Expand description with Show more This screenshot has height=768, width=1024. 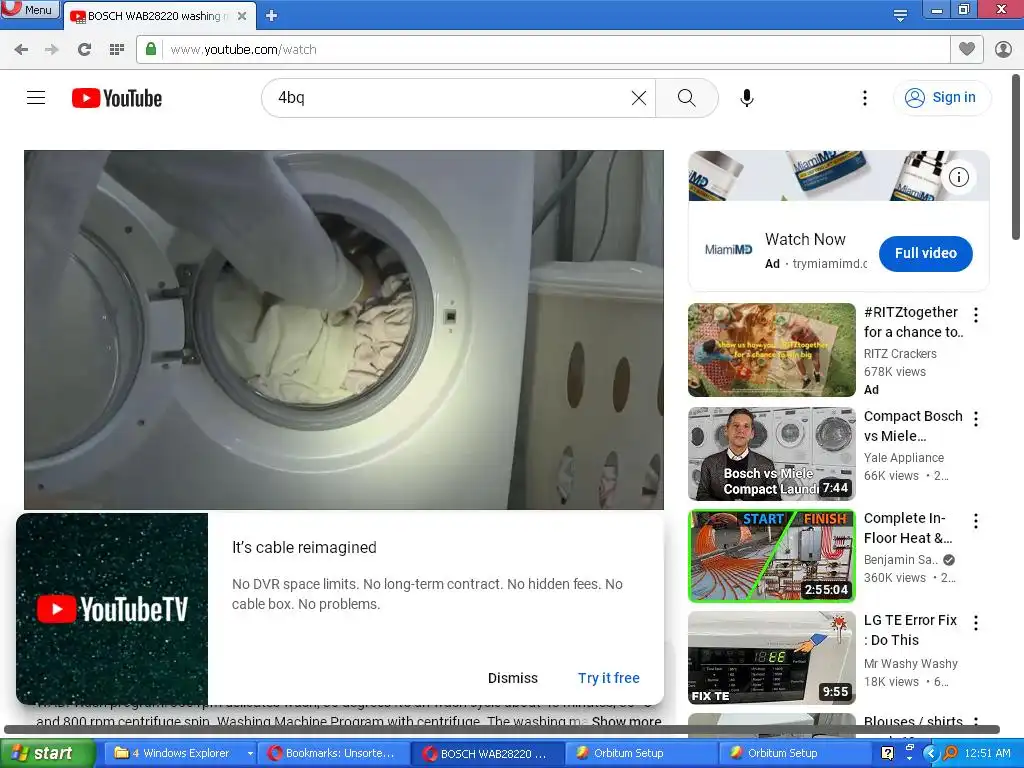pos(626,721)
